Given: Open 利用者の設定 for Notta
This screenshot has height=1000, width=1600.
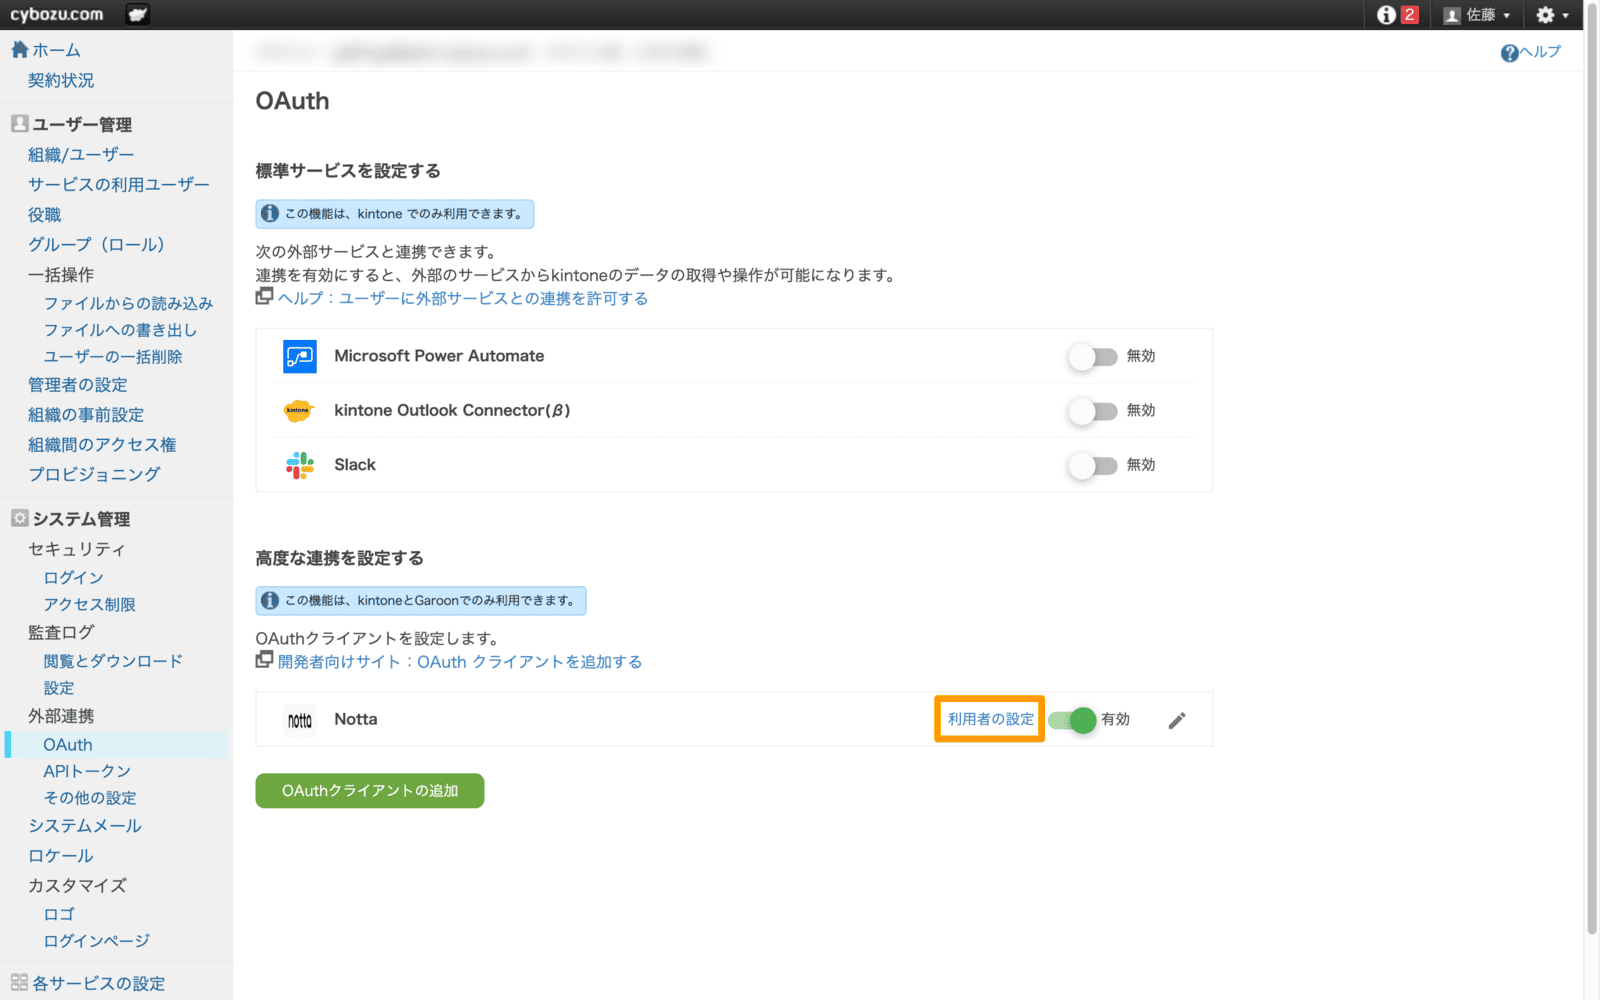Looking at the screenshot, I should coord(991,719).
